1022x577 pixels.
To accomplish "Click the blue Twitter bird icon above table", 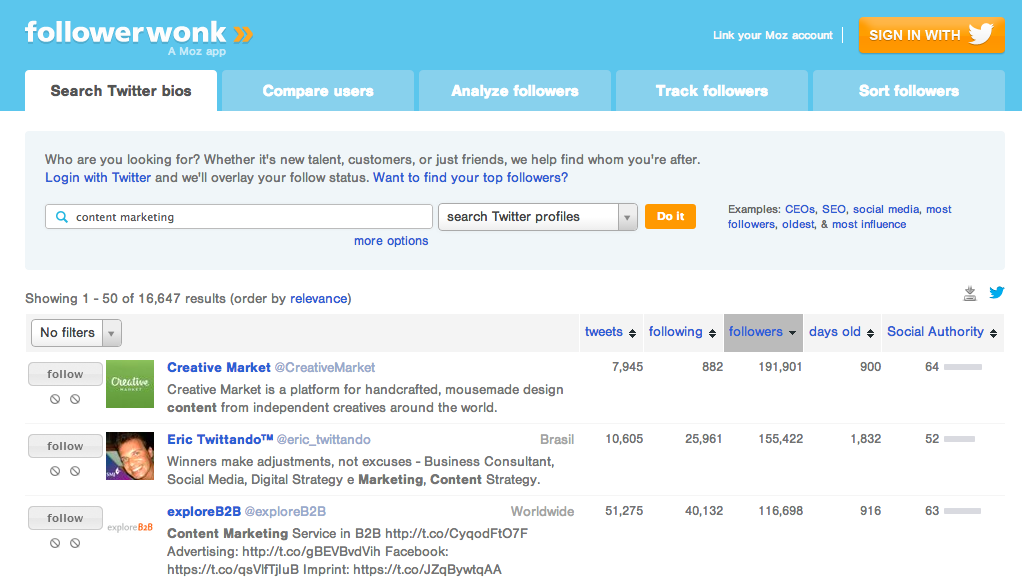I will 997,292.
